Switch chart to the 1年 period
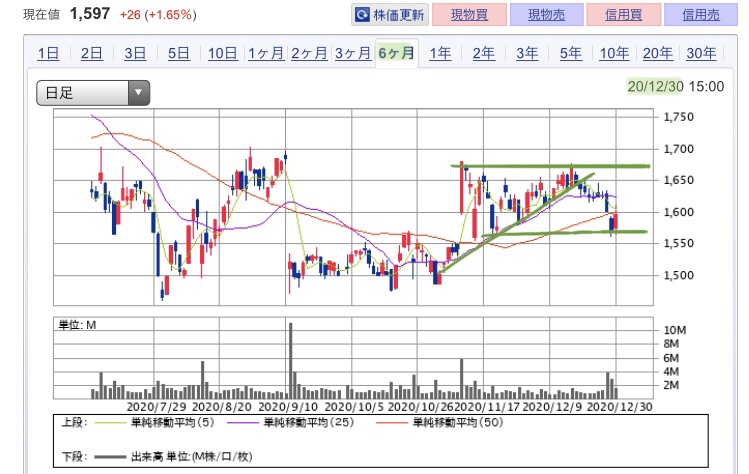749x474 pixels. tap(440, 53)
